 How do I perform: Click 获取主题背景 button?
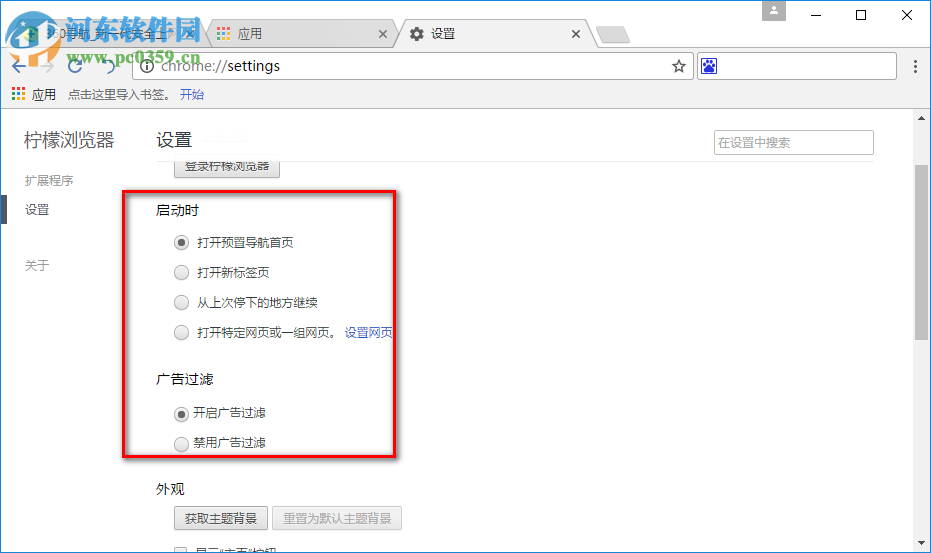tap(221, 519)
